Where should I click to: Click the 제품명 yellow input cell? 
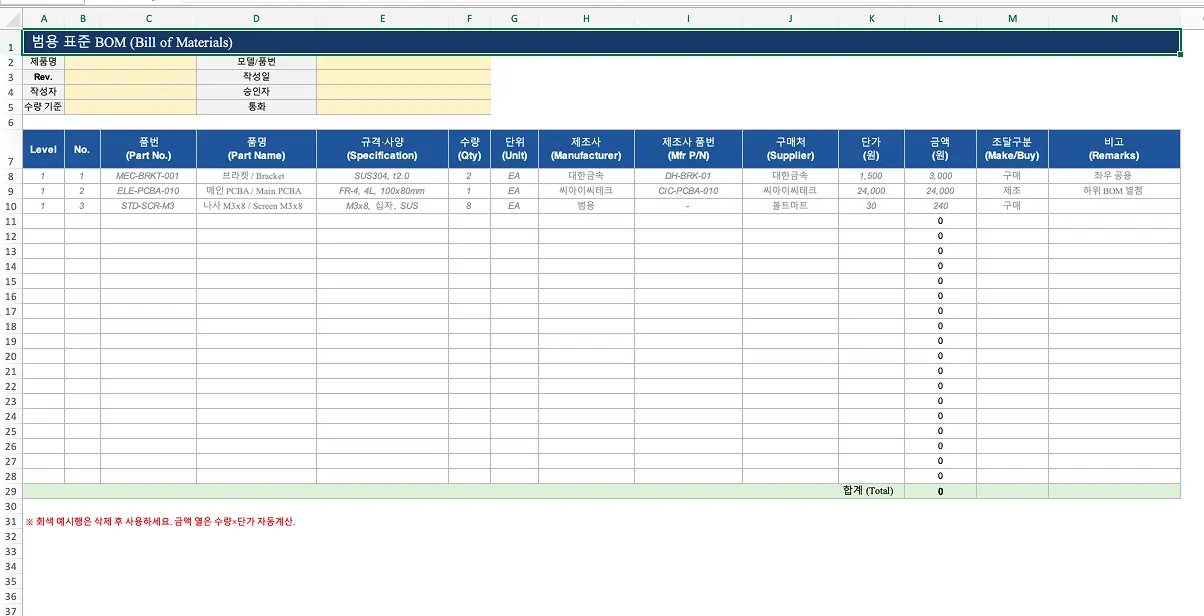click(x=130, y=62)
